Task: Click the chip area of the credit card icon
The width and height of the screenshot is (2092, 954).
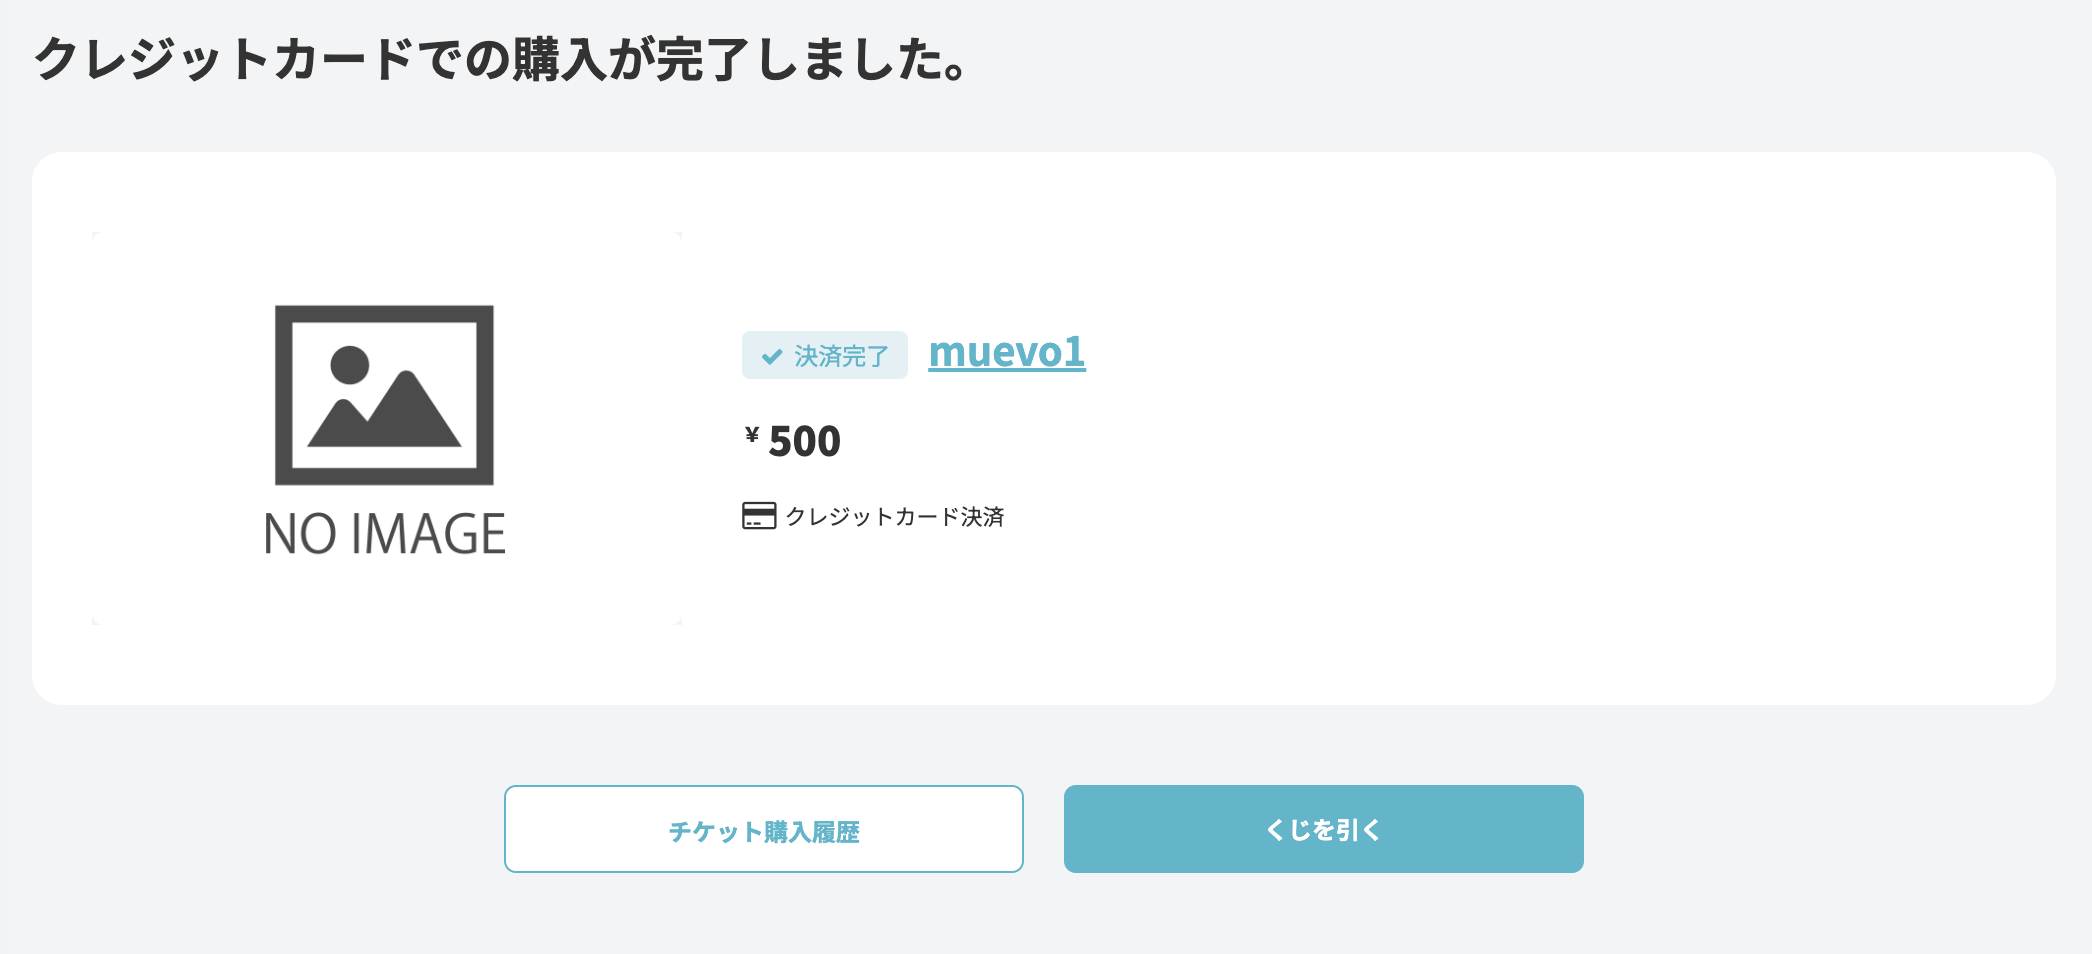Action: (x=752, y=522)
